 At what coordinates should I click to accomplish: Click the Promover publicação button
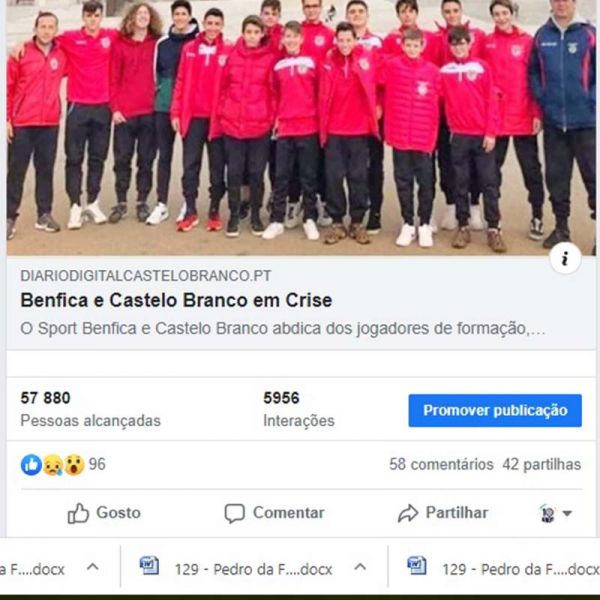point(495,410)
